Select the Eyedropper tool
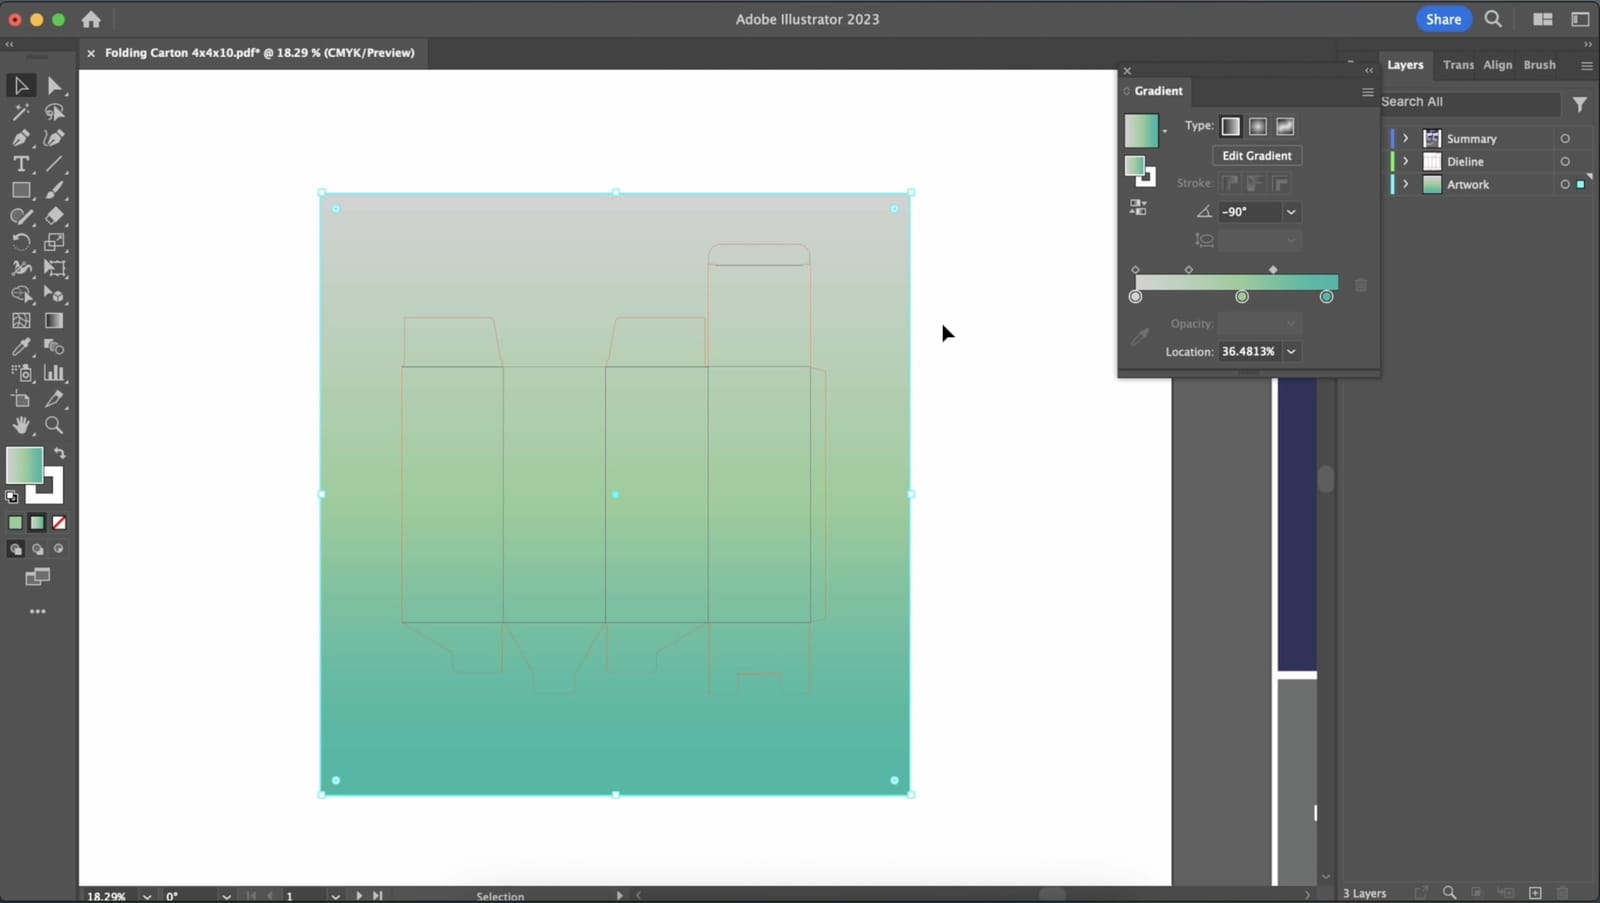 pyautogui.click(x=20, y=347)
